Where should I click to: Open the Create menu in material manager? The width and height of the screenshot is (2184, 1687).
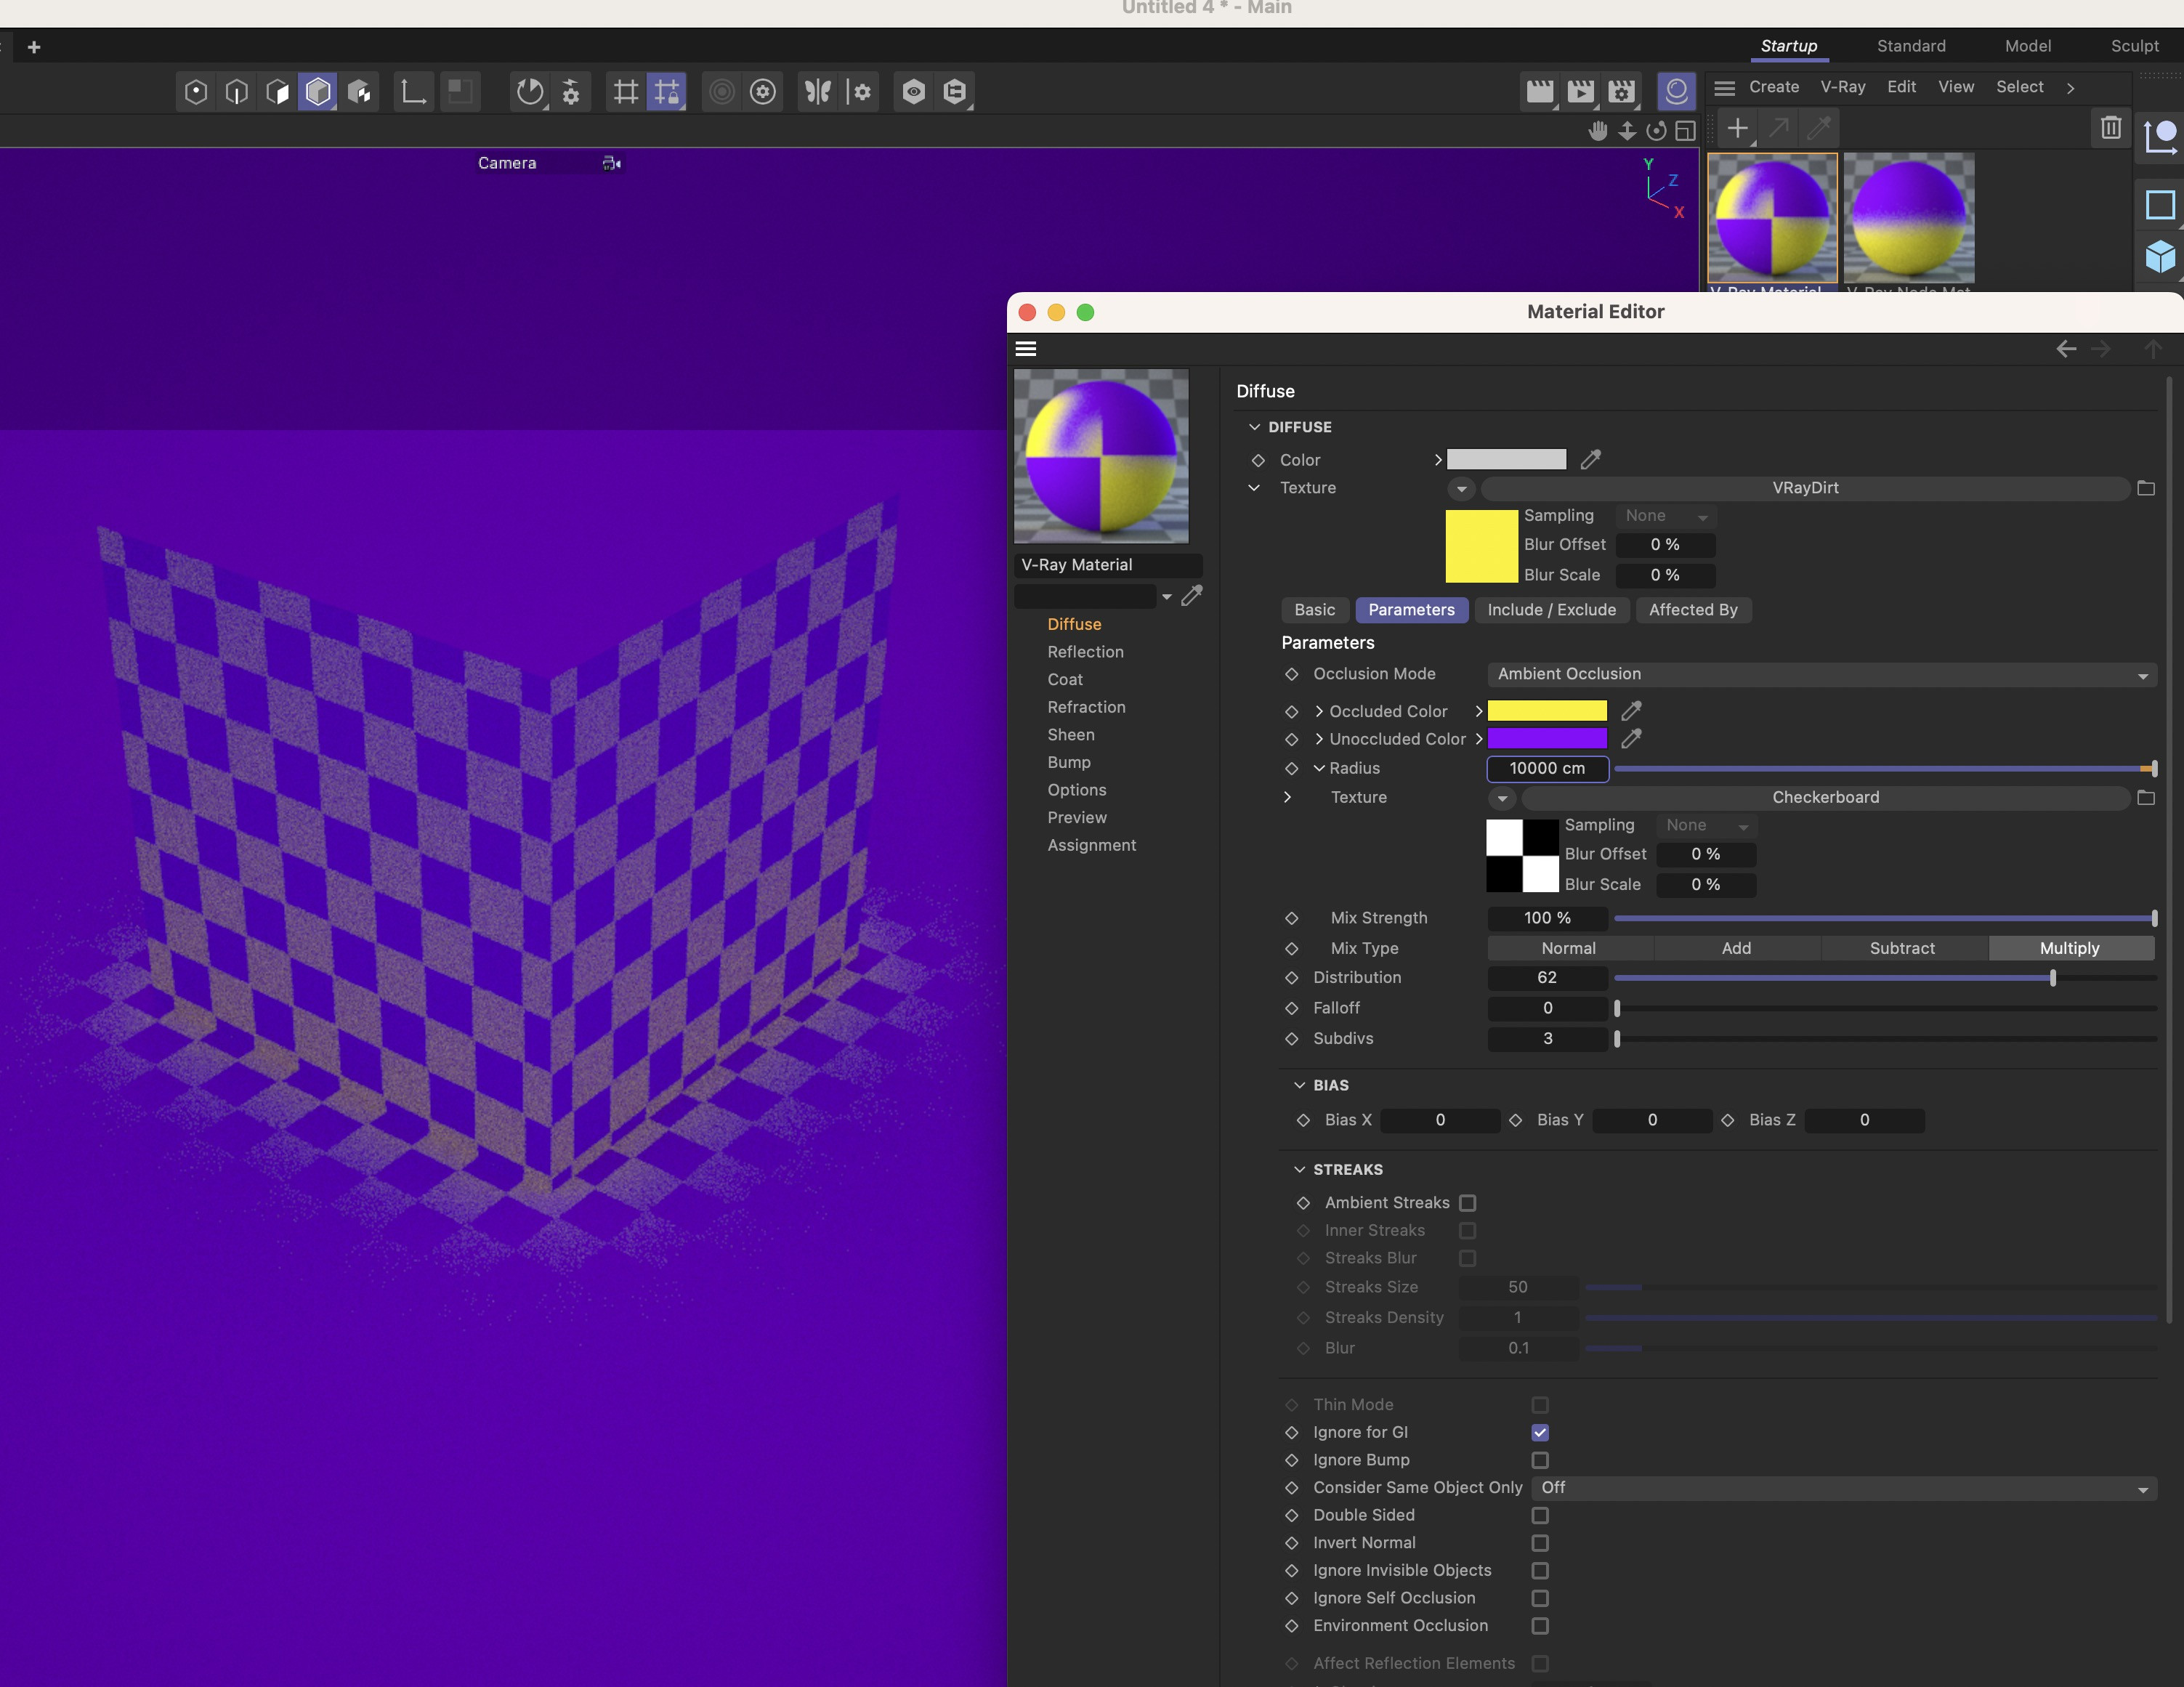[x=1774, y=87]
